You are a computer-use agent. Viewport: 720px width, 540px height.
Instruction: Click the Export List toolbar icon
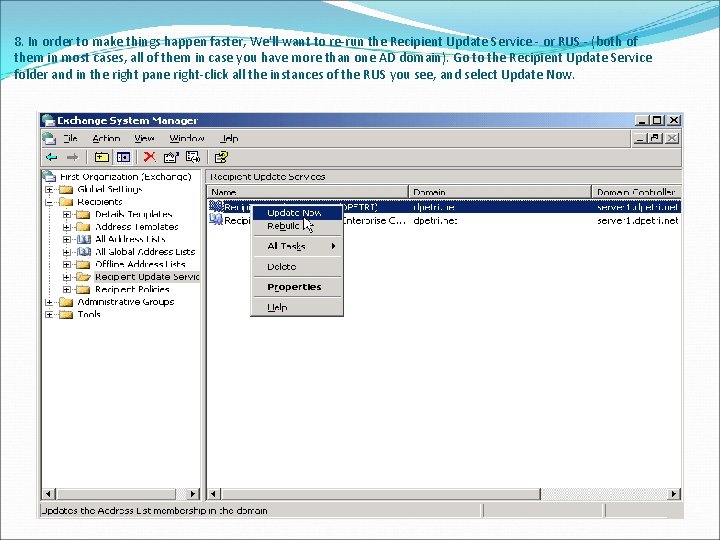[193, 157]
